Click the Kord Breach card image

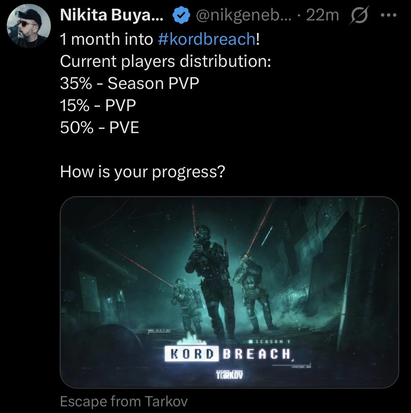229,292
